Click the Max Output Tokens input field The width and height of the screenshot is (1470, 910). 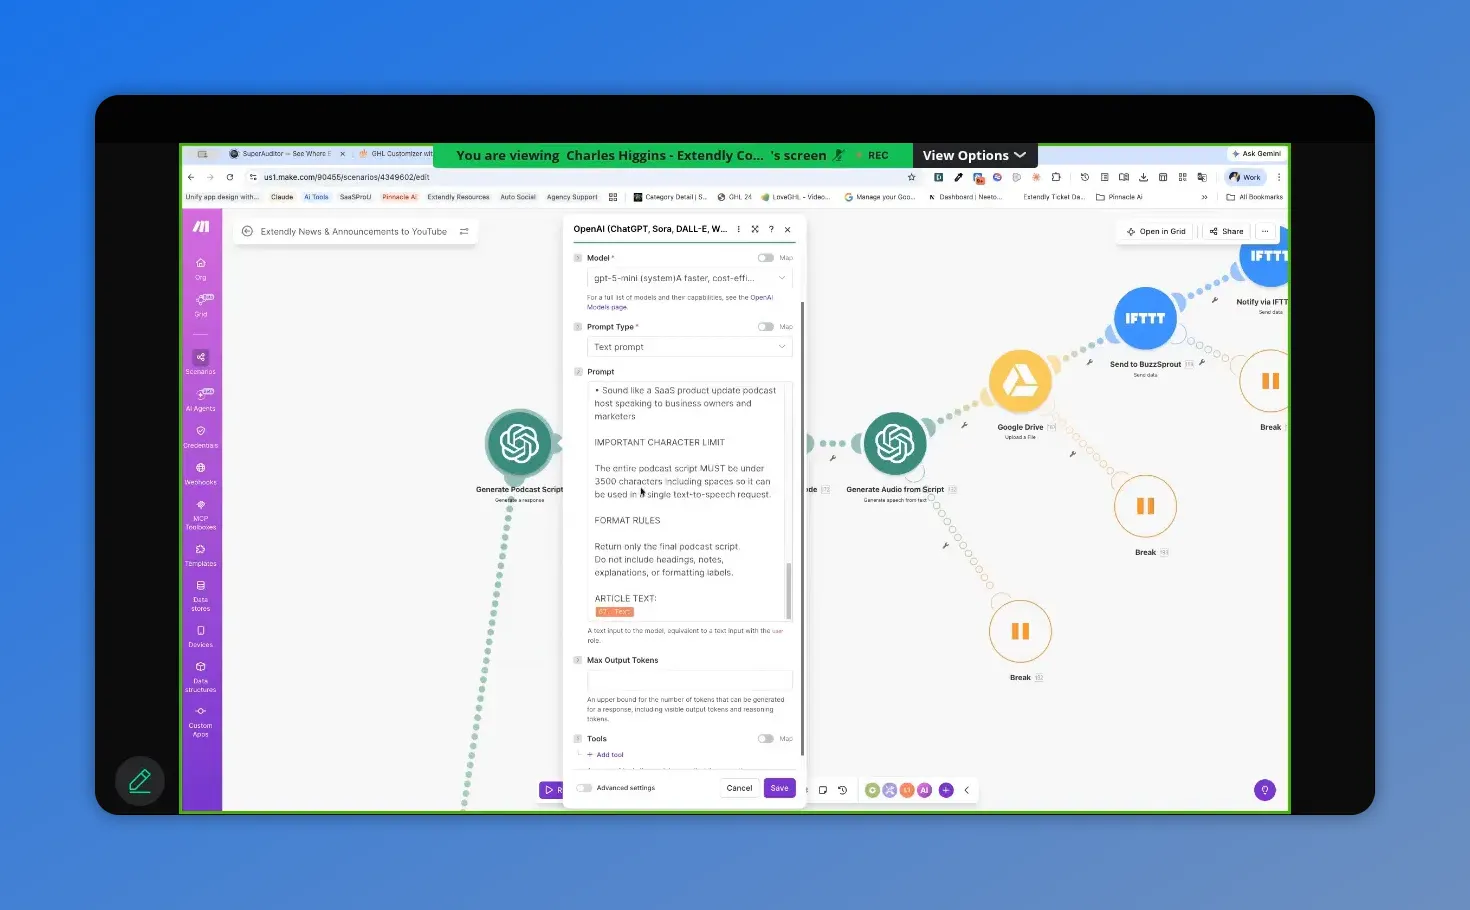(689, 680)
